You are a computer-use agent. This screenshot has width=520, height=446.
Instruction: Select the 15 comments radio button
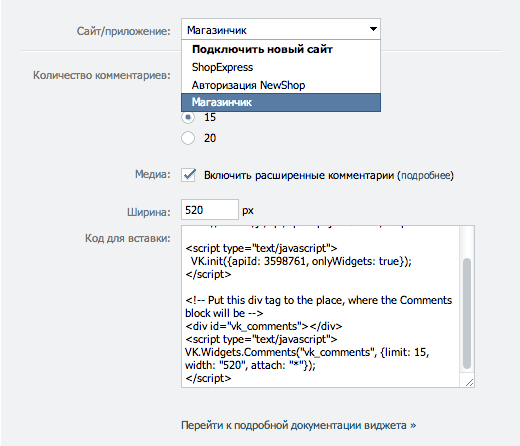point(188,117)
